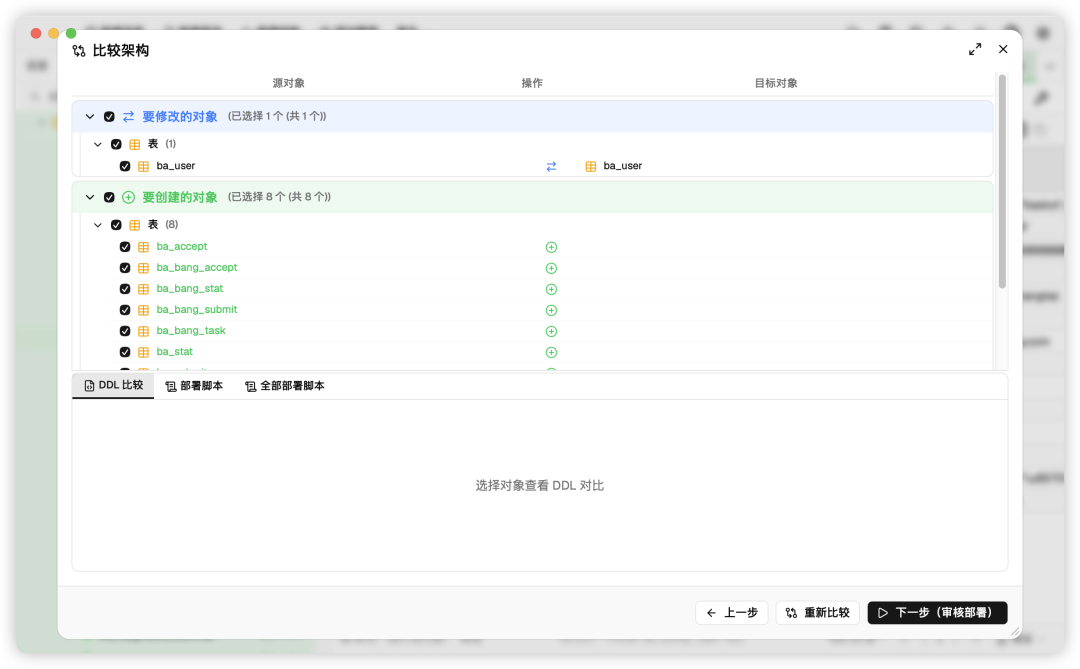The width and height of the screenshot is (1080, 669).
Task: Click create operation icon for ba_stat
Action: (551, 352)
